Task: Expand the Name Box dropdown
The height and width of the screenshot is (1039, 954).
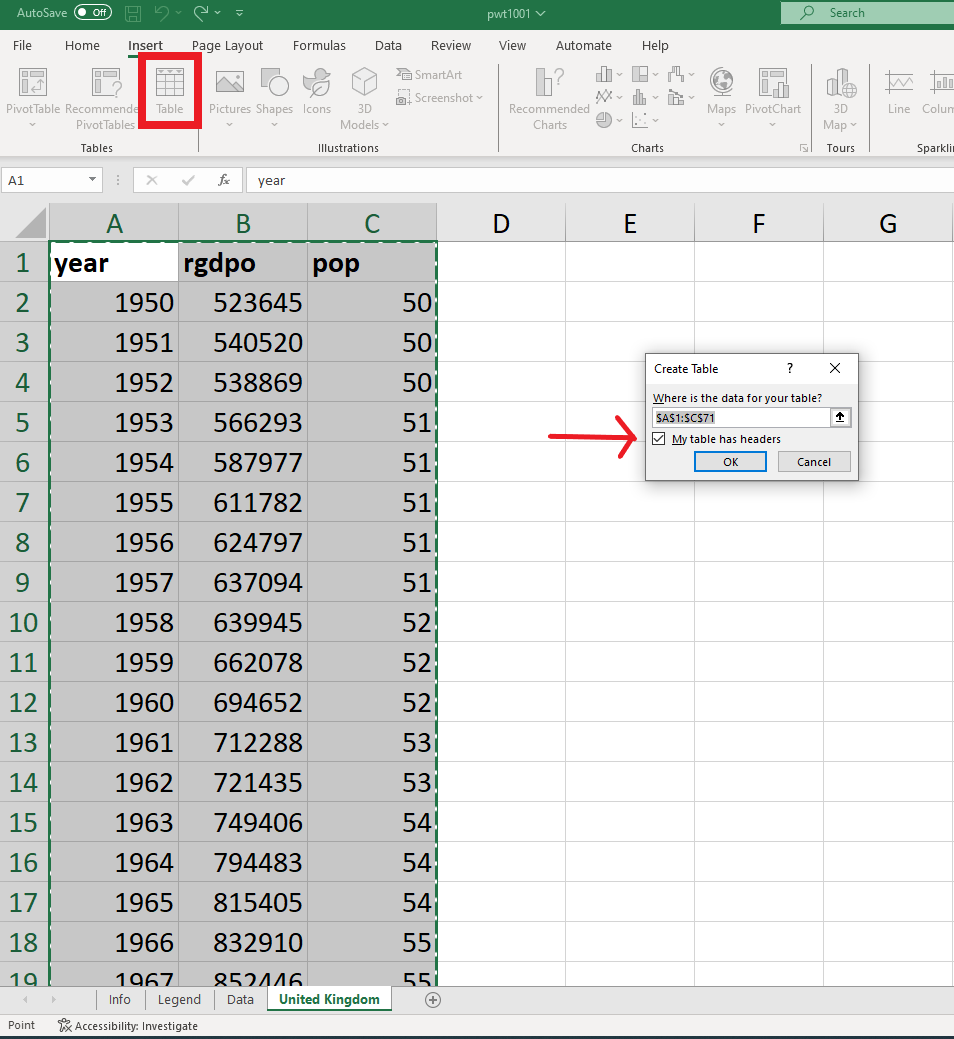Action: point(93,180)
